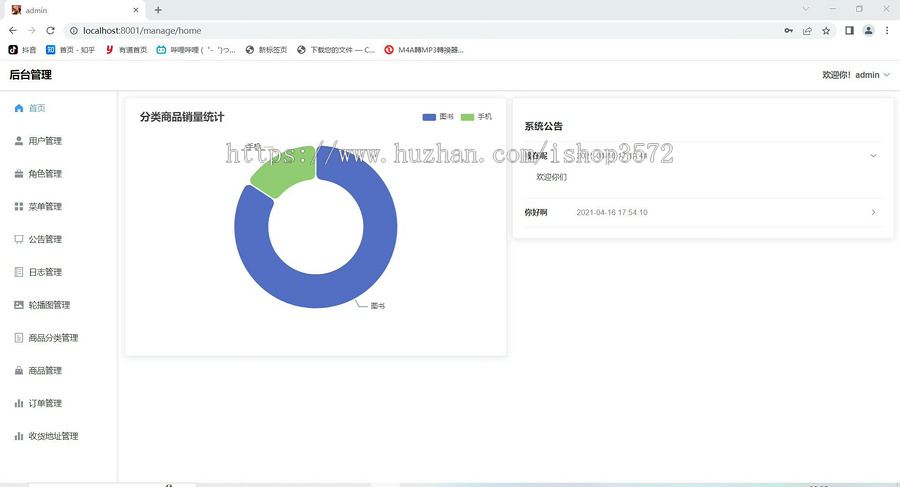Expand the 你好啊 announcement chevron
This screenshot has width=900, height=487.
(873, 212)
